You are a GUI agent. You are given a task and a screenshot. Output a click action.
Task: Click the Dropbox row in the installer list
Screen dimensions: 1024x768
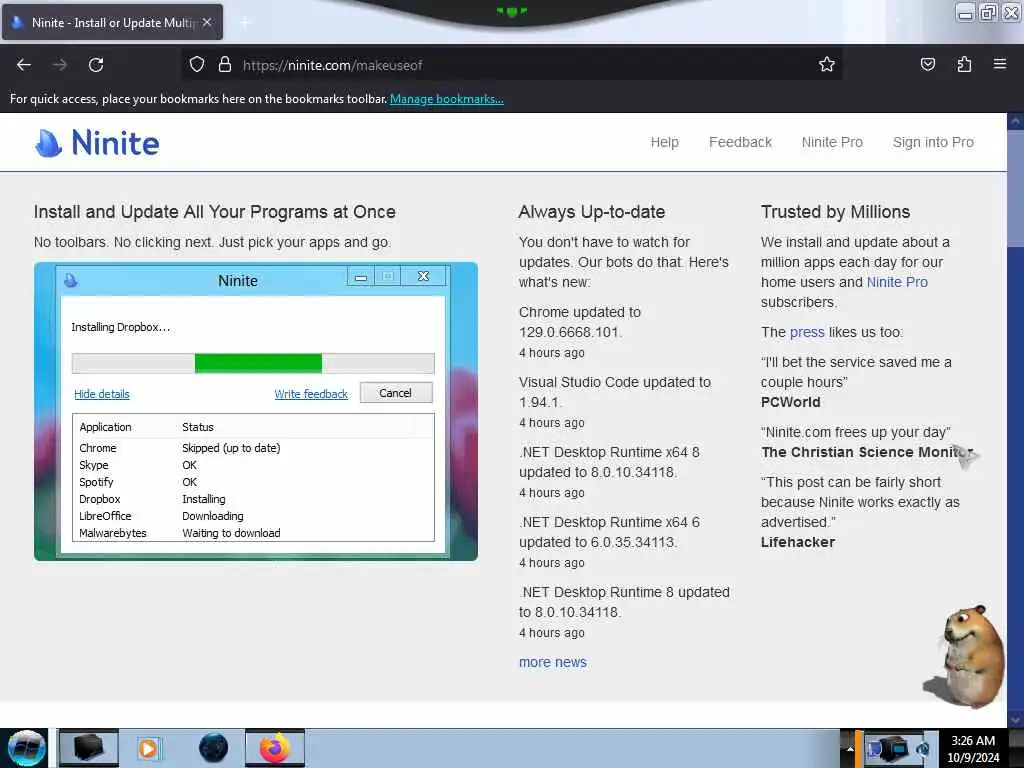point(253,499)
